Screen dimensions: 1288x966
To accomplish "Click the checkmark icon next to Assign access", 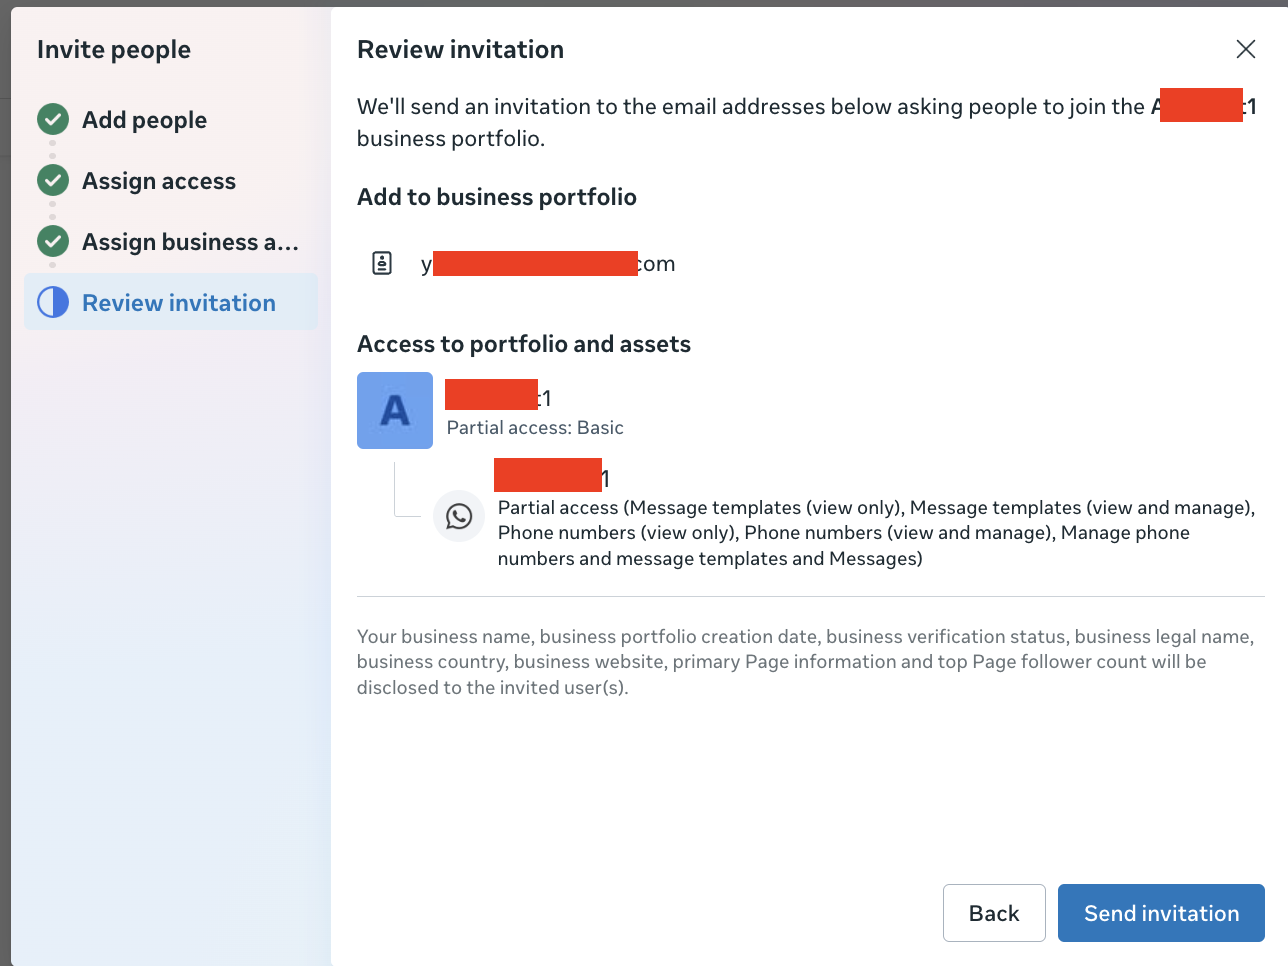I will tap(52, 180).
